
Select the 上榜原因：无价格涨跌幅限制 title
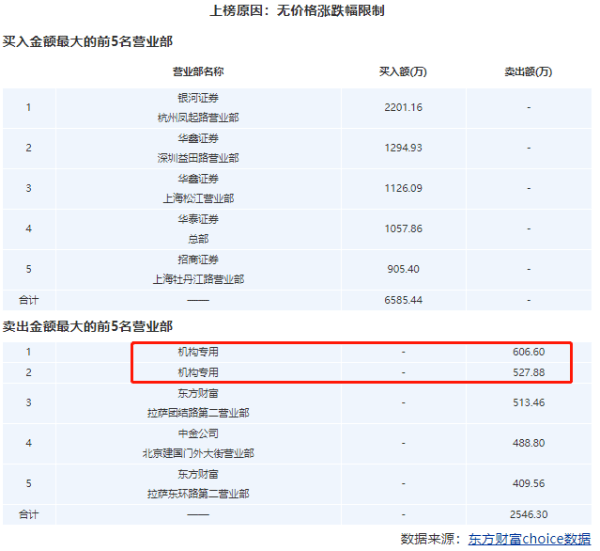297,11
